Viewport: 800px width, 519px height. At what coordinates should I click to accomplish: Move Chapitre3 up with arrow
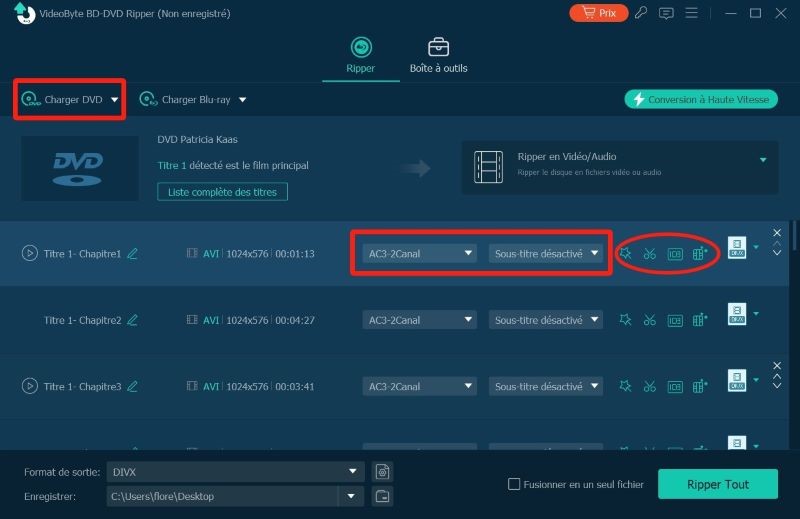[777, 377]
